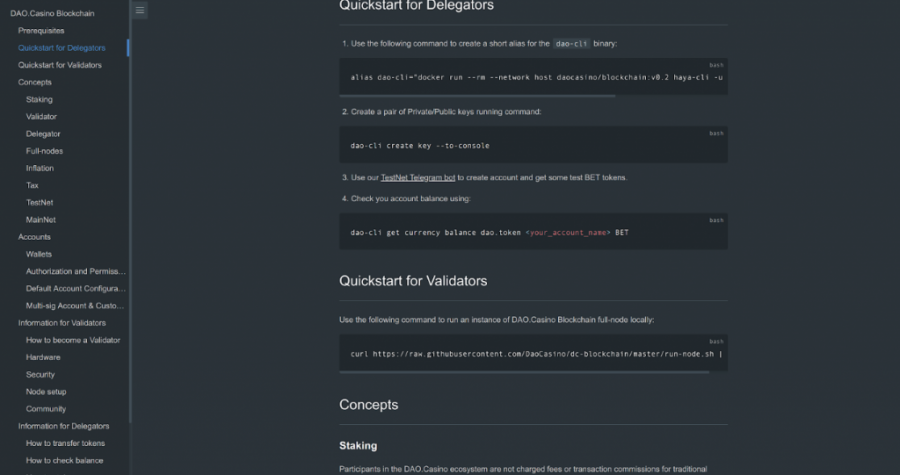The width and height of the screenshot is (900, 475).
Task: Open Default Account Configuration sidebar entry
Action: tap(76, 289)
